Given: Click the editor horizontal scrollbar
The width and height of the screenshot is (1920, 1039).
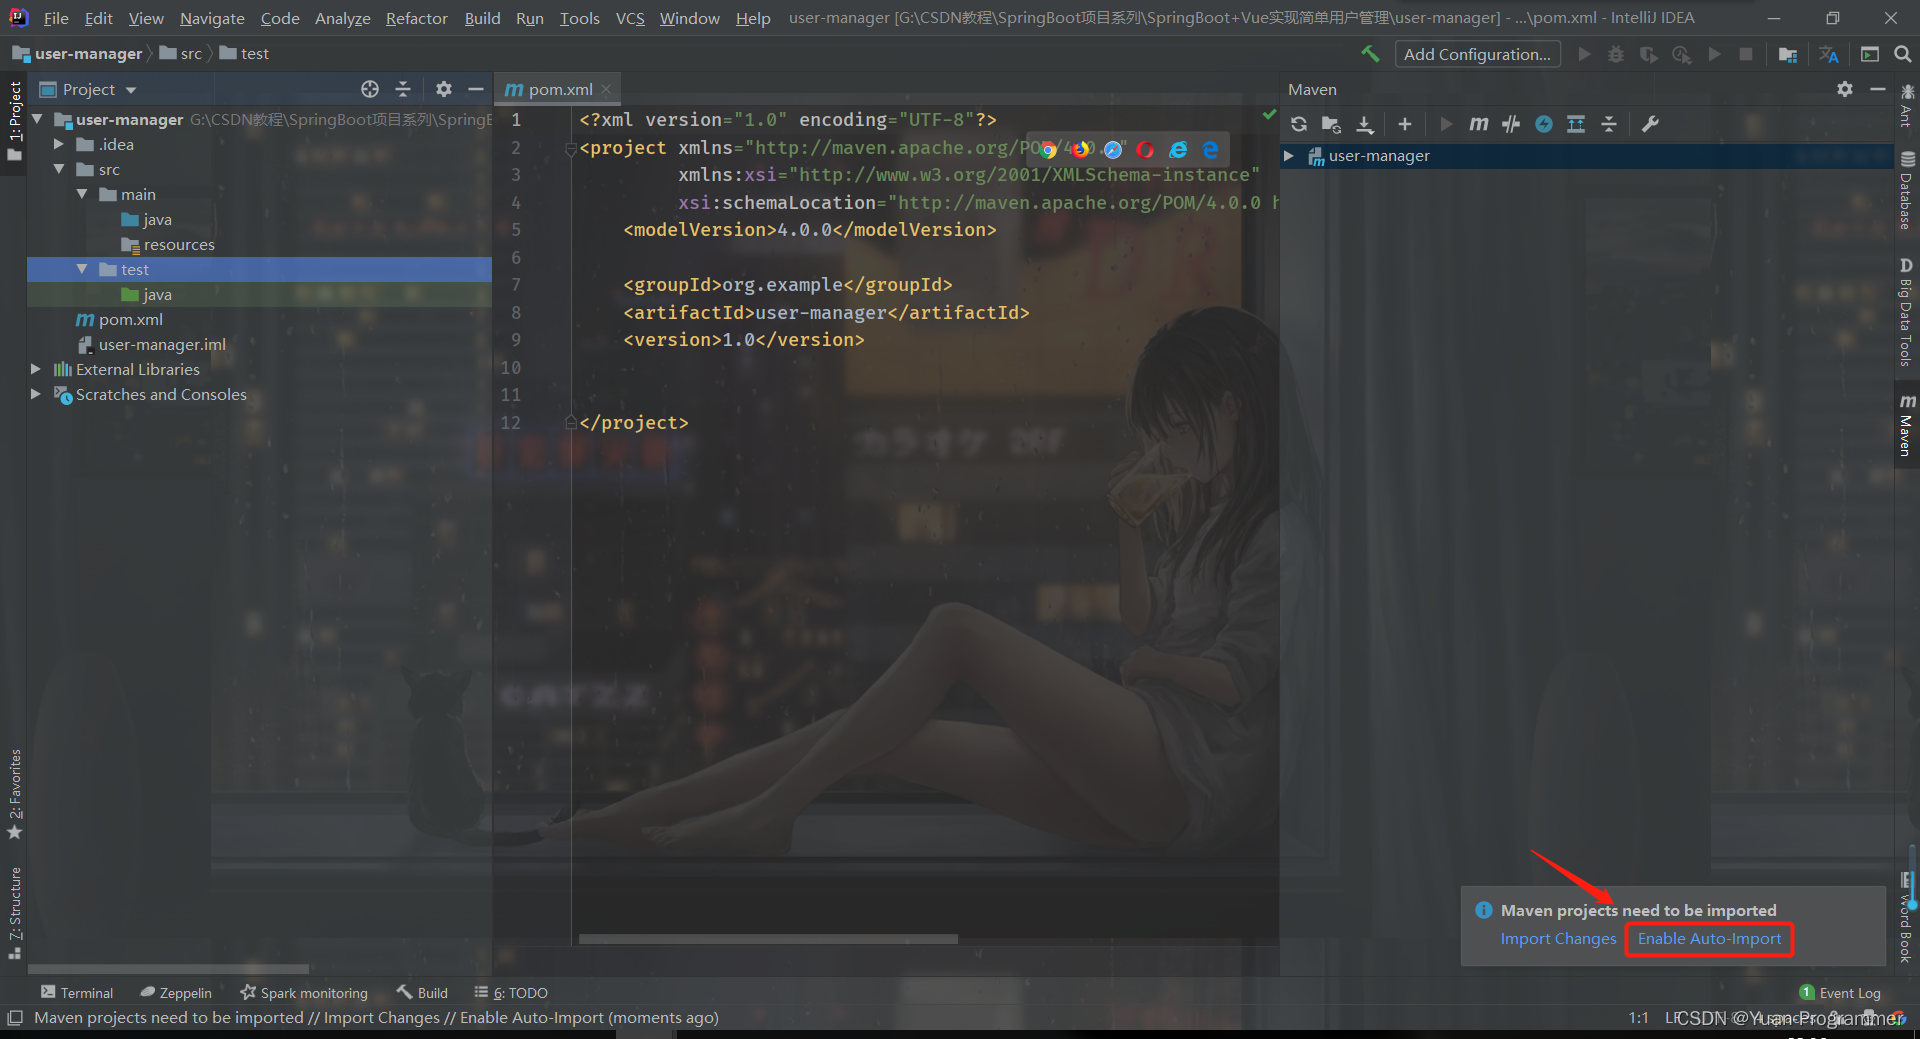Looking at the screenshot, I should pos(768,939).
